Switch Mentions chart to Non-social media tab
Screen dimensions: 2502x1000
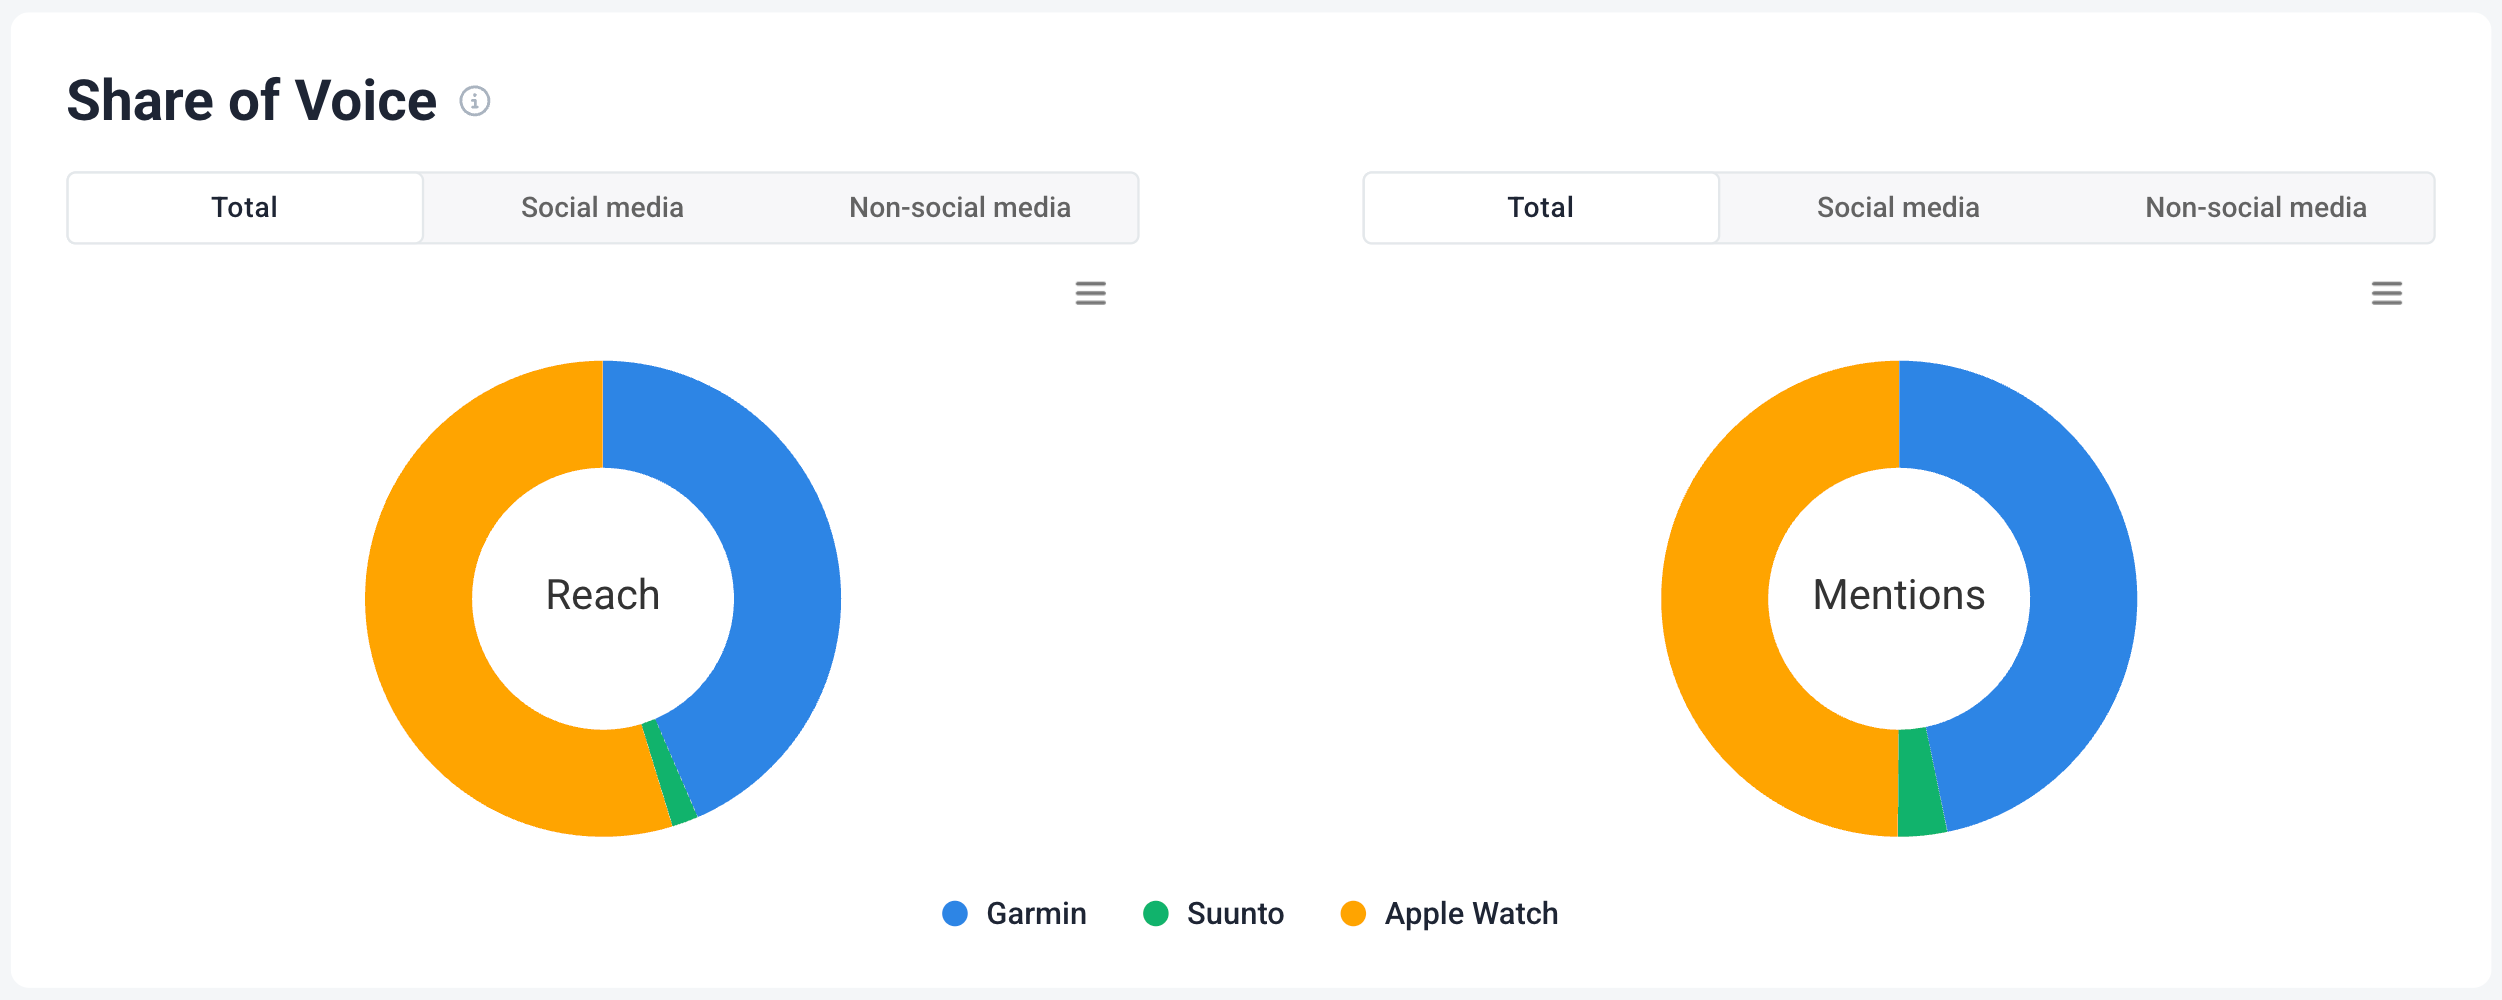click(2256, 208)
